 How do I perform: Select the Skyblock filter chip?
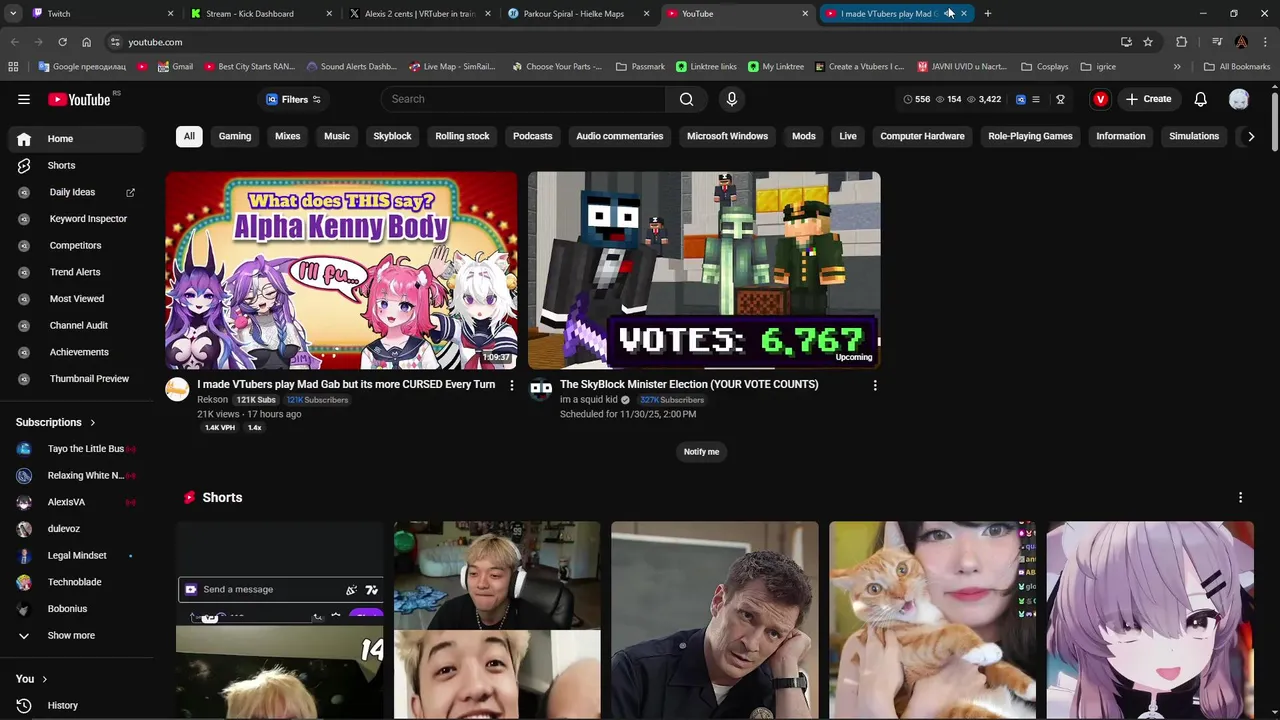tap(392, 136)
